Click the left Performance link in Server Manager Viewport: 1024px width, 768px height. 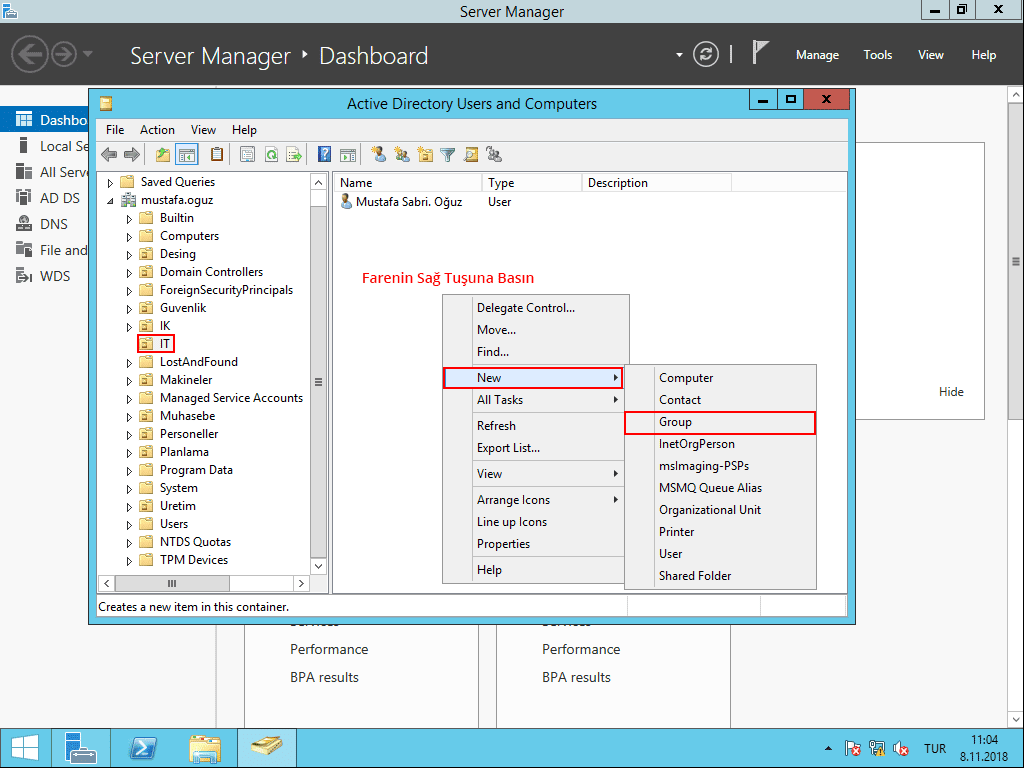coord(329,650)
